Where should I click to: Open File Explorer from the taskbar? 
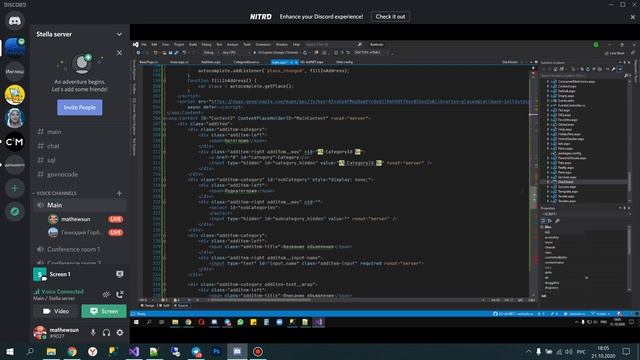tap(51, 351)
